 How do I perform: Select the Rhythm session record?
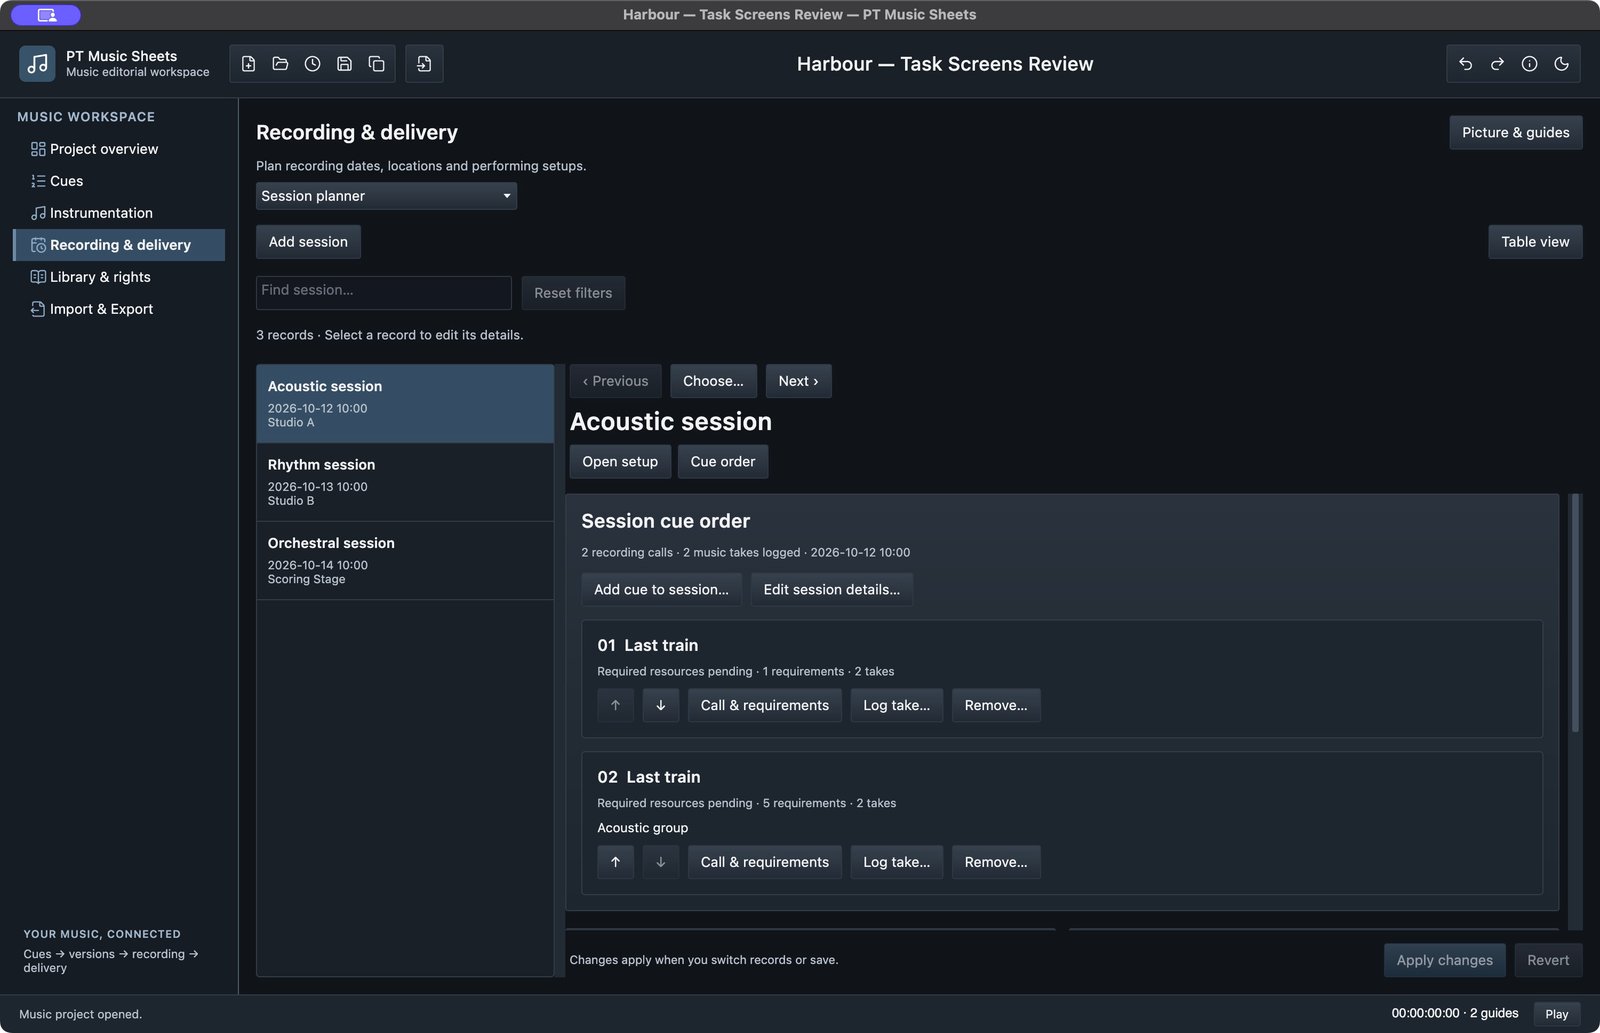[x=405, y=482]
